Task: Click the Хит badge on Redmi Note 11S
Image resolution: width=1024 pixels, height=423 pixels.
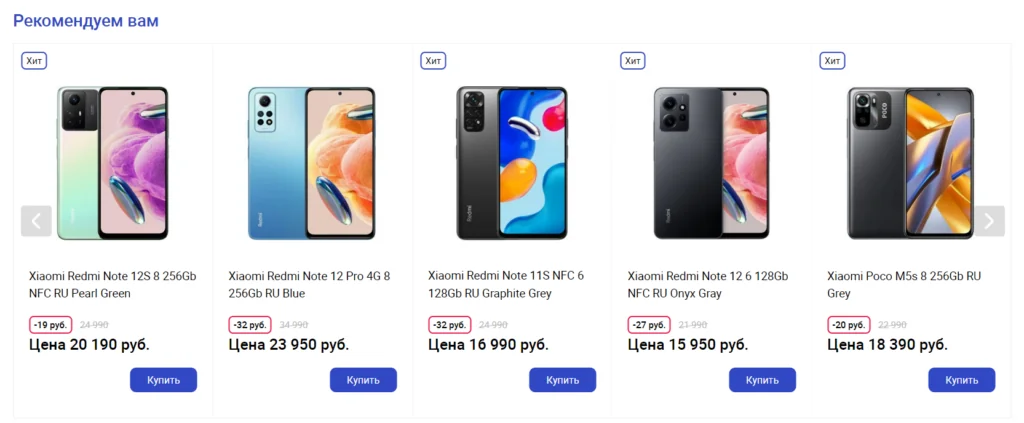Action: [433, 61]
